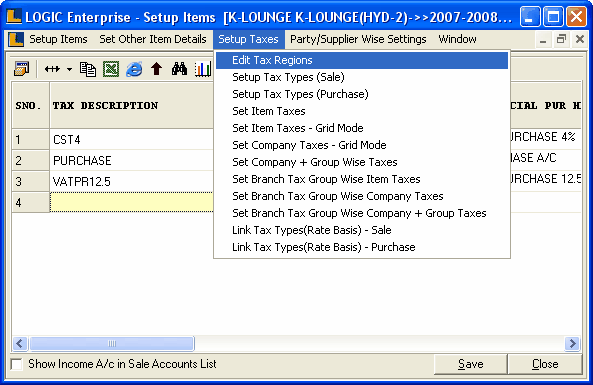Click the horizontal scrollbar thumb
The image size is (593, 385).
[112, 343]
